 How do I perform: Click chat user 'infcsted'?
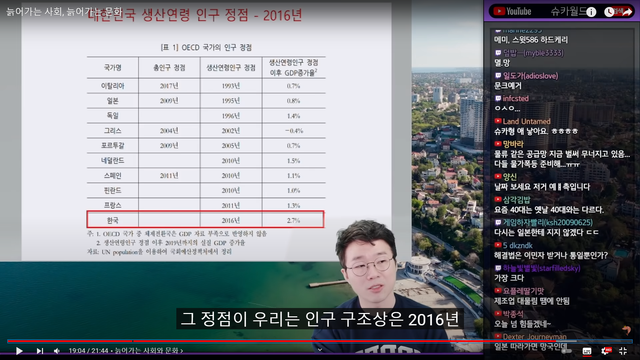coord(516,98)
